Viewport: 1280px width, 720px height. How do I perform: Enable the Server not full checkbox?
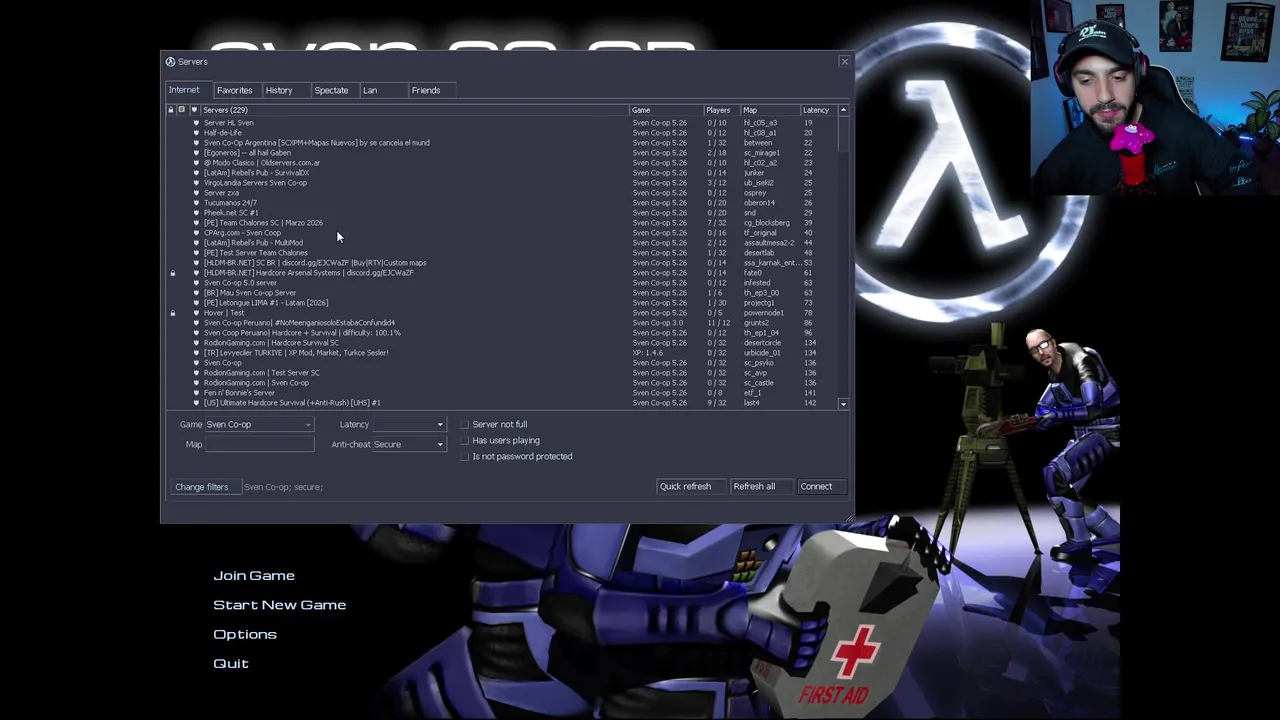(x=464, y=425)
